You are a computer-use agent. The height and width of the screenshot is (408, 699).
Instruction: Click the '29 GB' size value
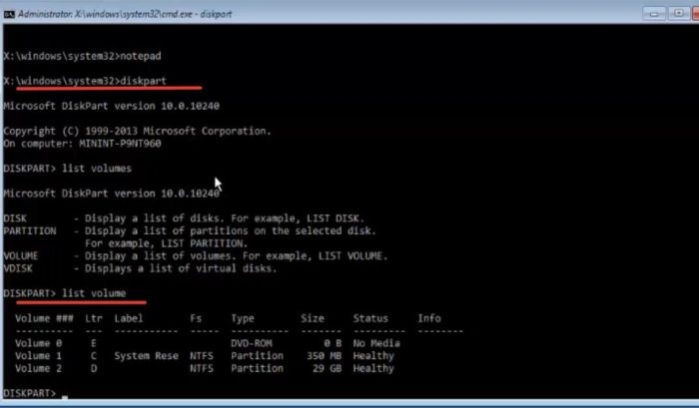(327, 368)
